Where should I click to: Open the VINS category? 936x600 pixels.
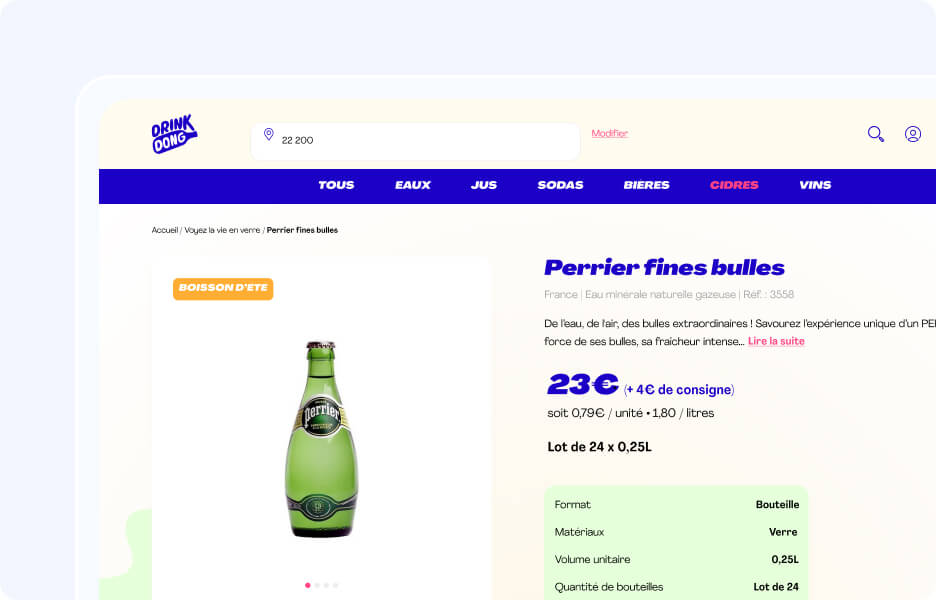coord(815,185)
